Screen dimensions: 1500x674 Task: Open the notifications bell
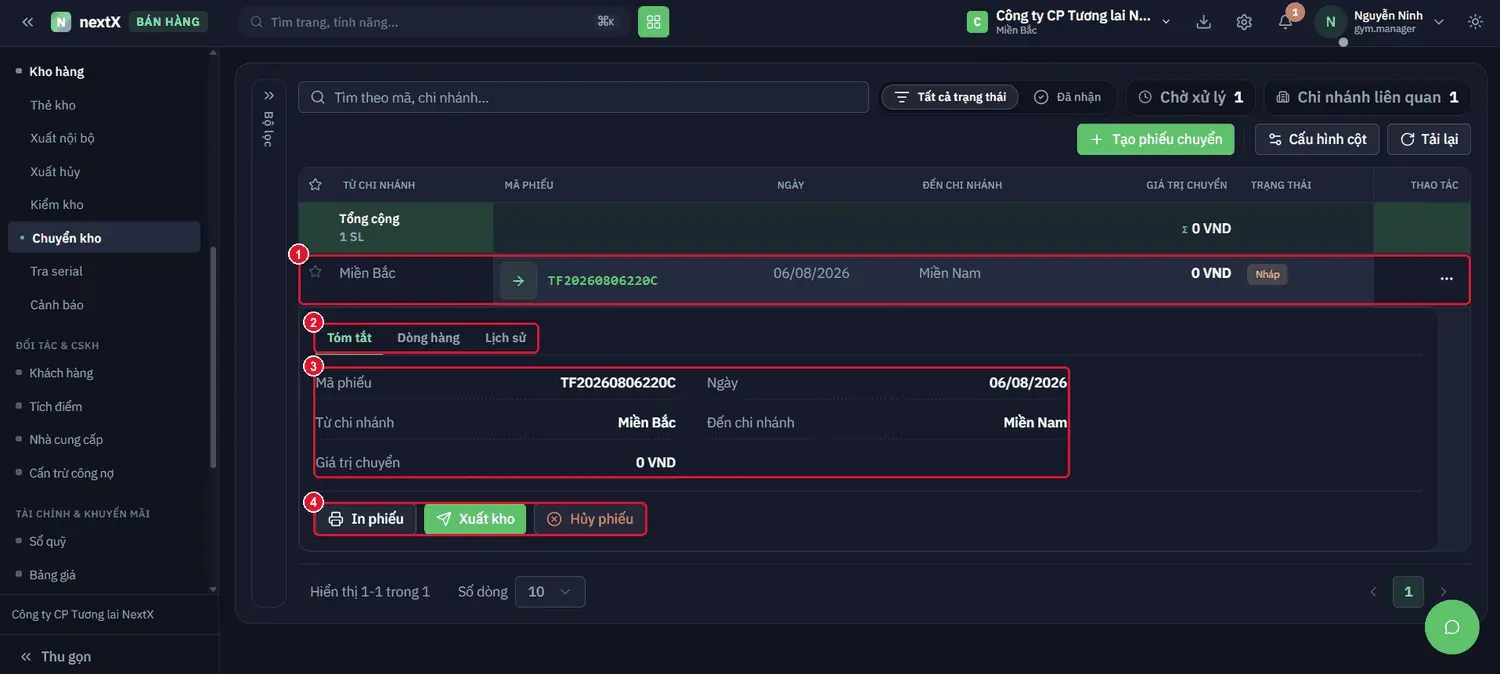tap(1286, 21)
